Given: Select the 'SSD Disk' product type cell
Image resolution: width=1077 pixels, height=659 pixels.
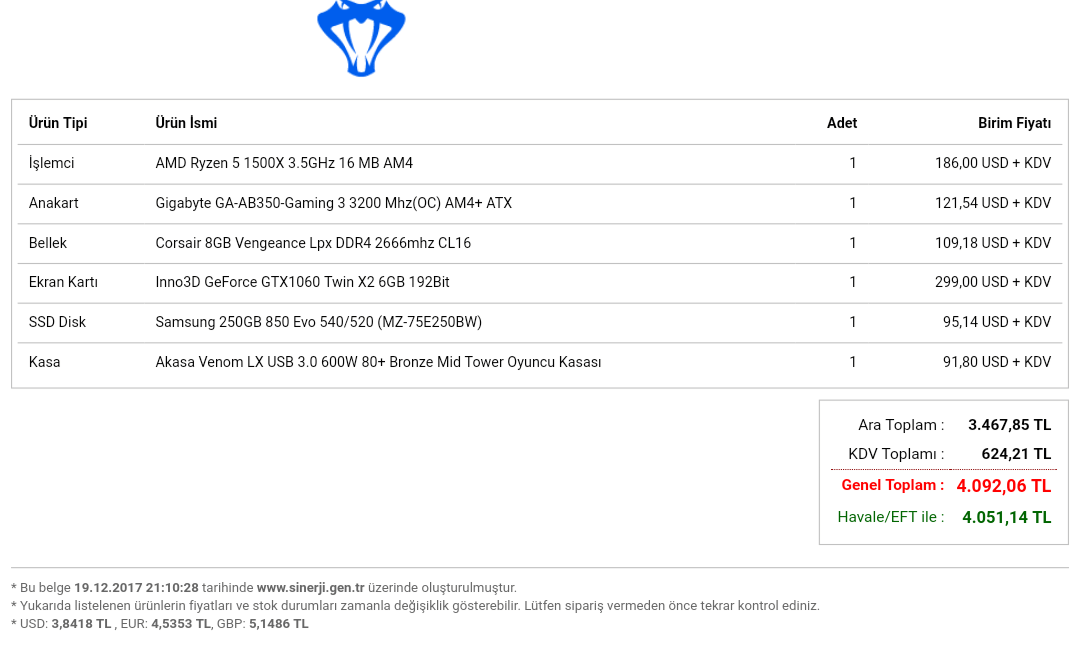Looking at the screenshot, I should click(x=57, y=322).
